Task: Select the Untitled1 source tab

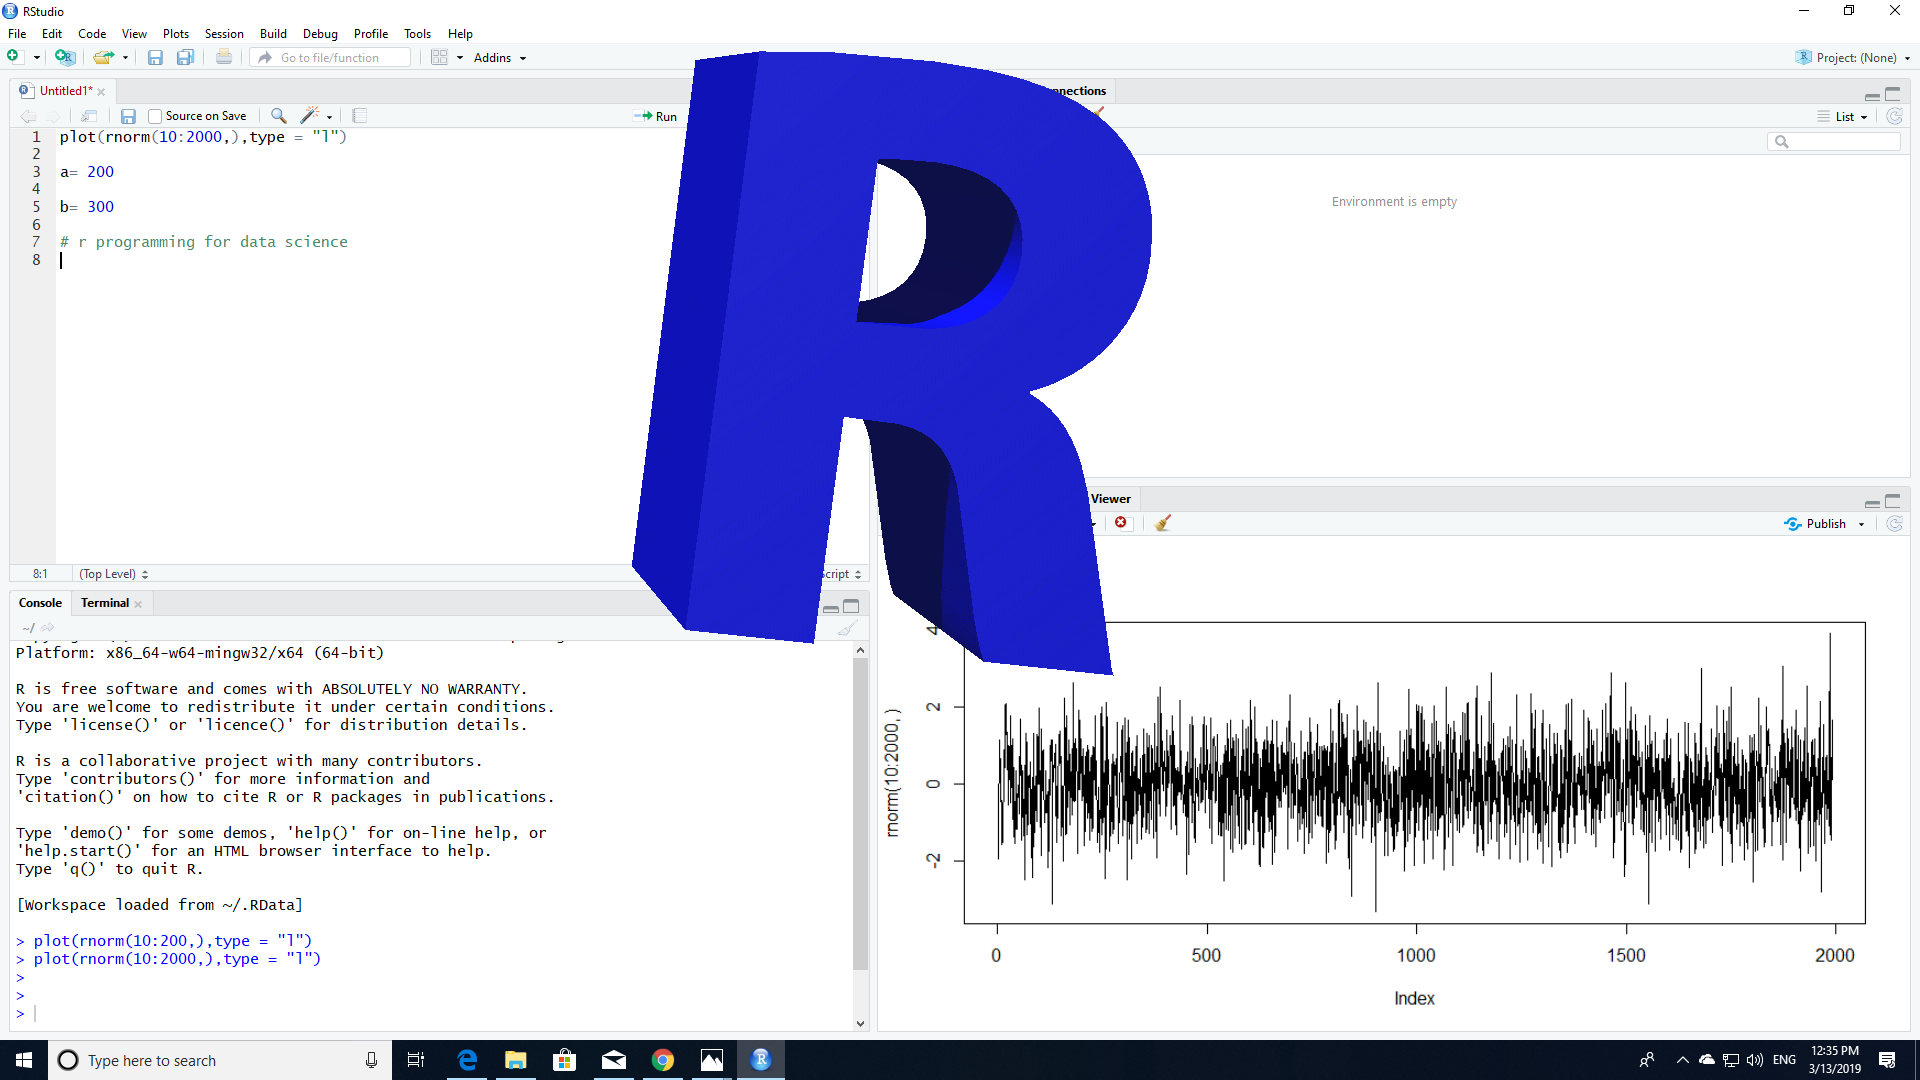Action: 64,91
